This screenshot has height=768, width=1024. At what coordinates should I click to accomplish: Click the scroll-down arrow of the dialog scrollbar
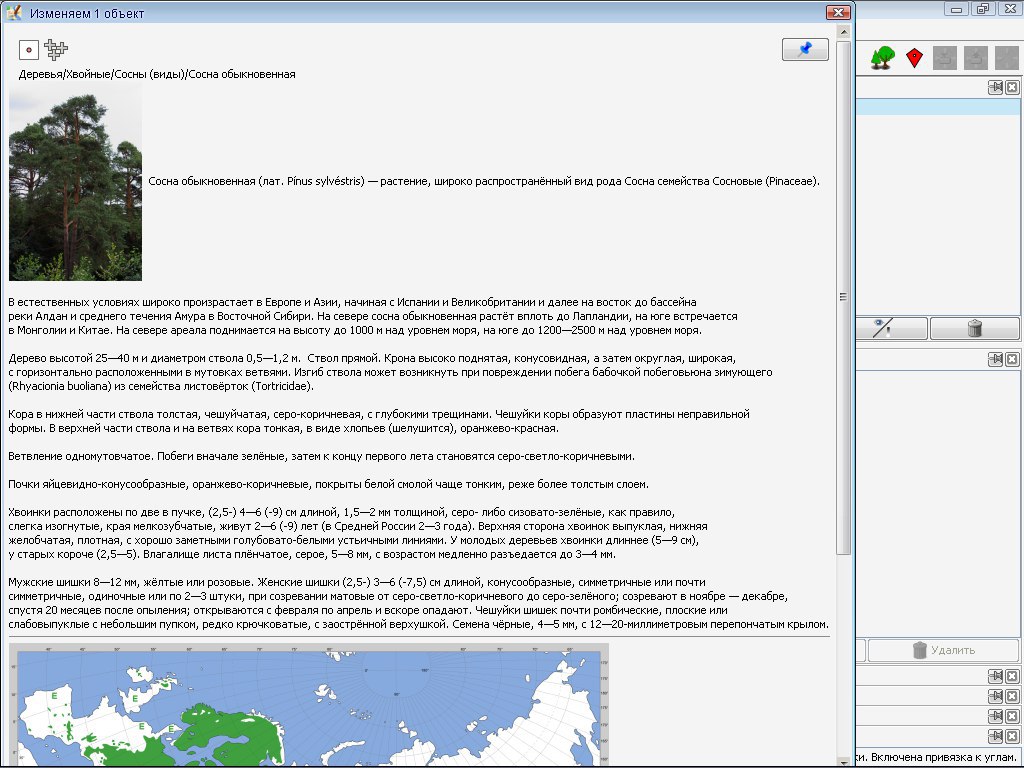[843, 761]
